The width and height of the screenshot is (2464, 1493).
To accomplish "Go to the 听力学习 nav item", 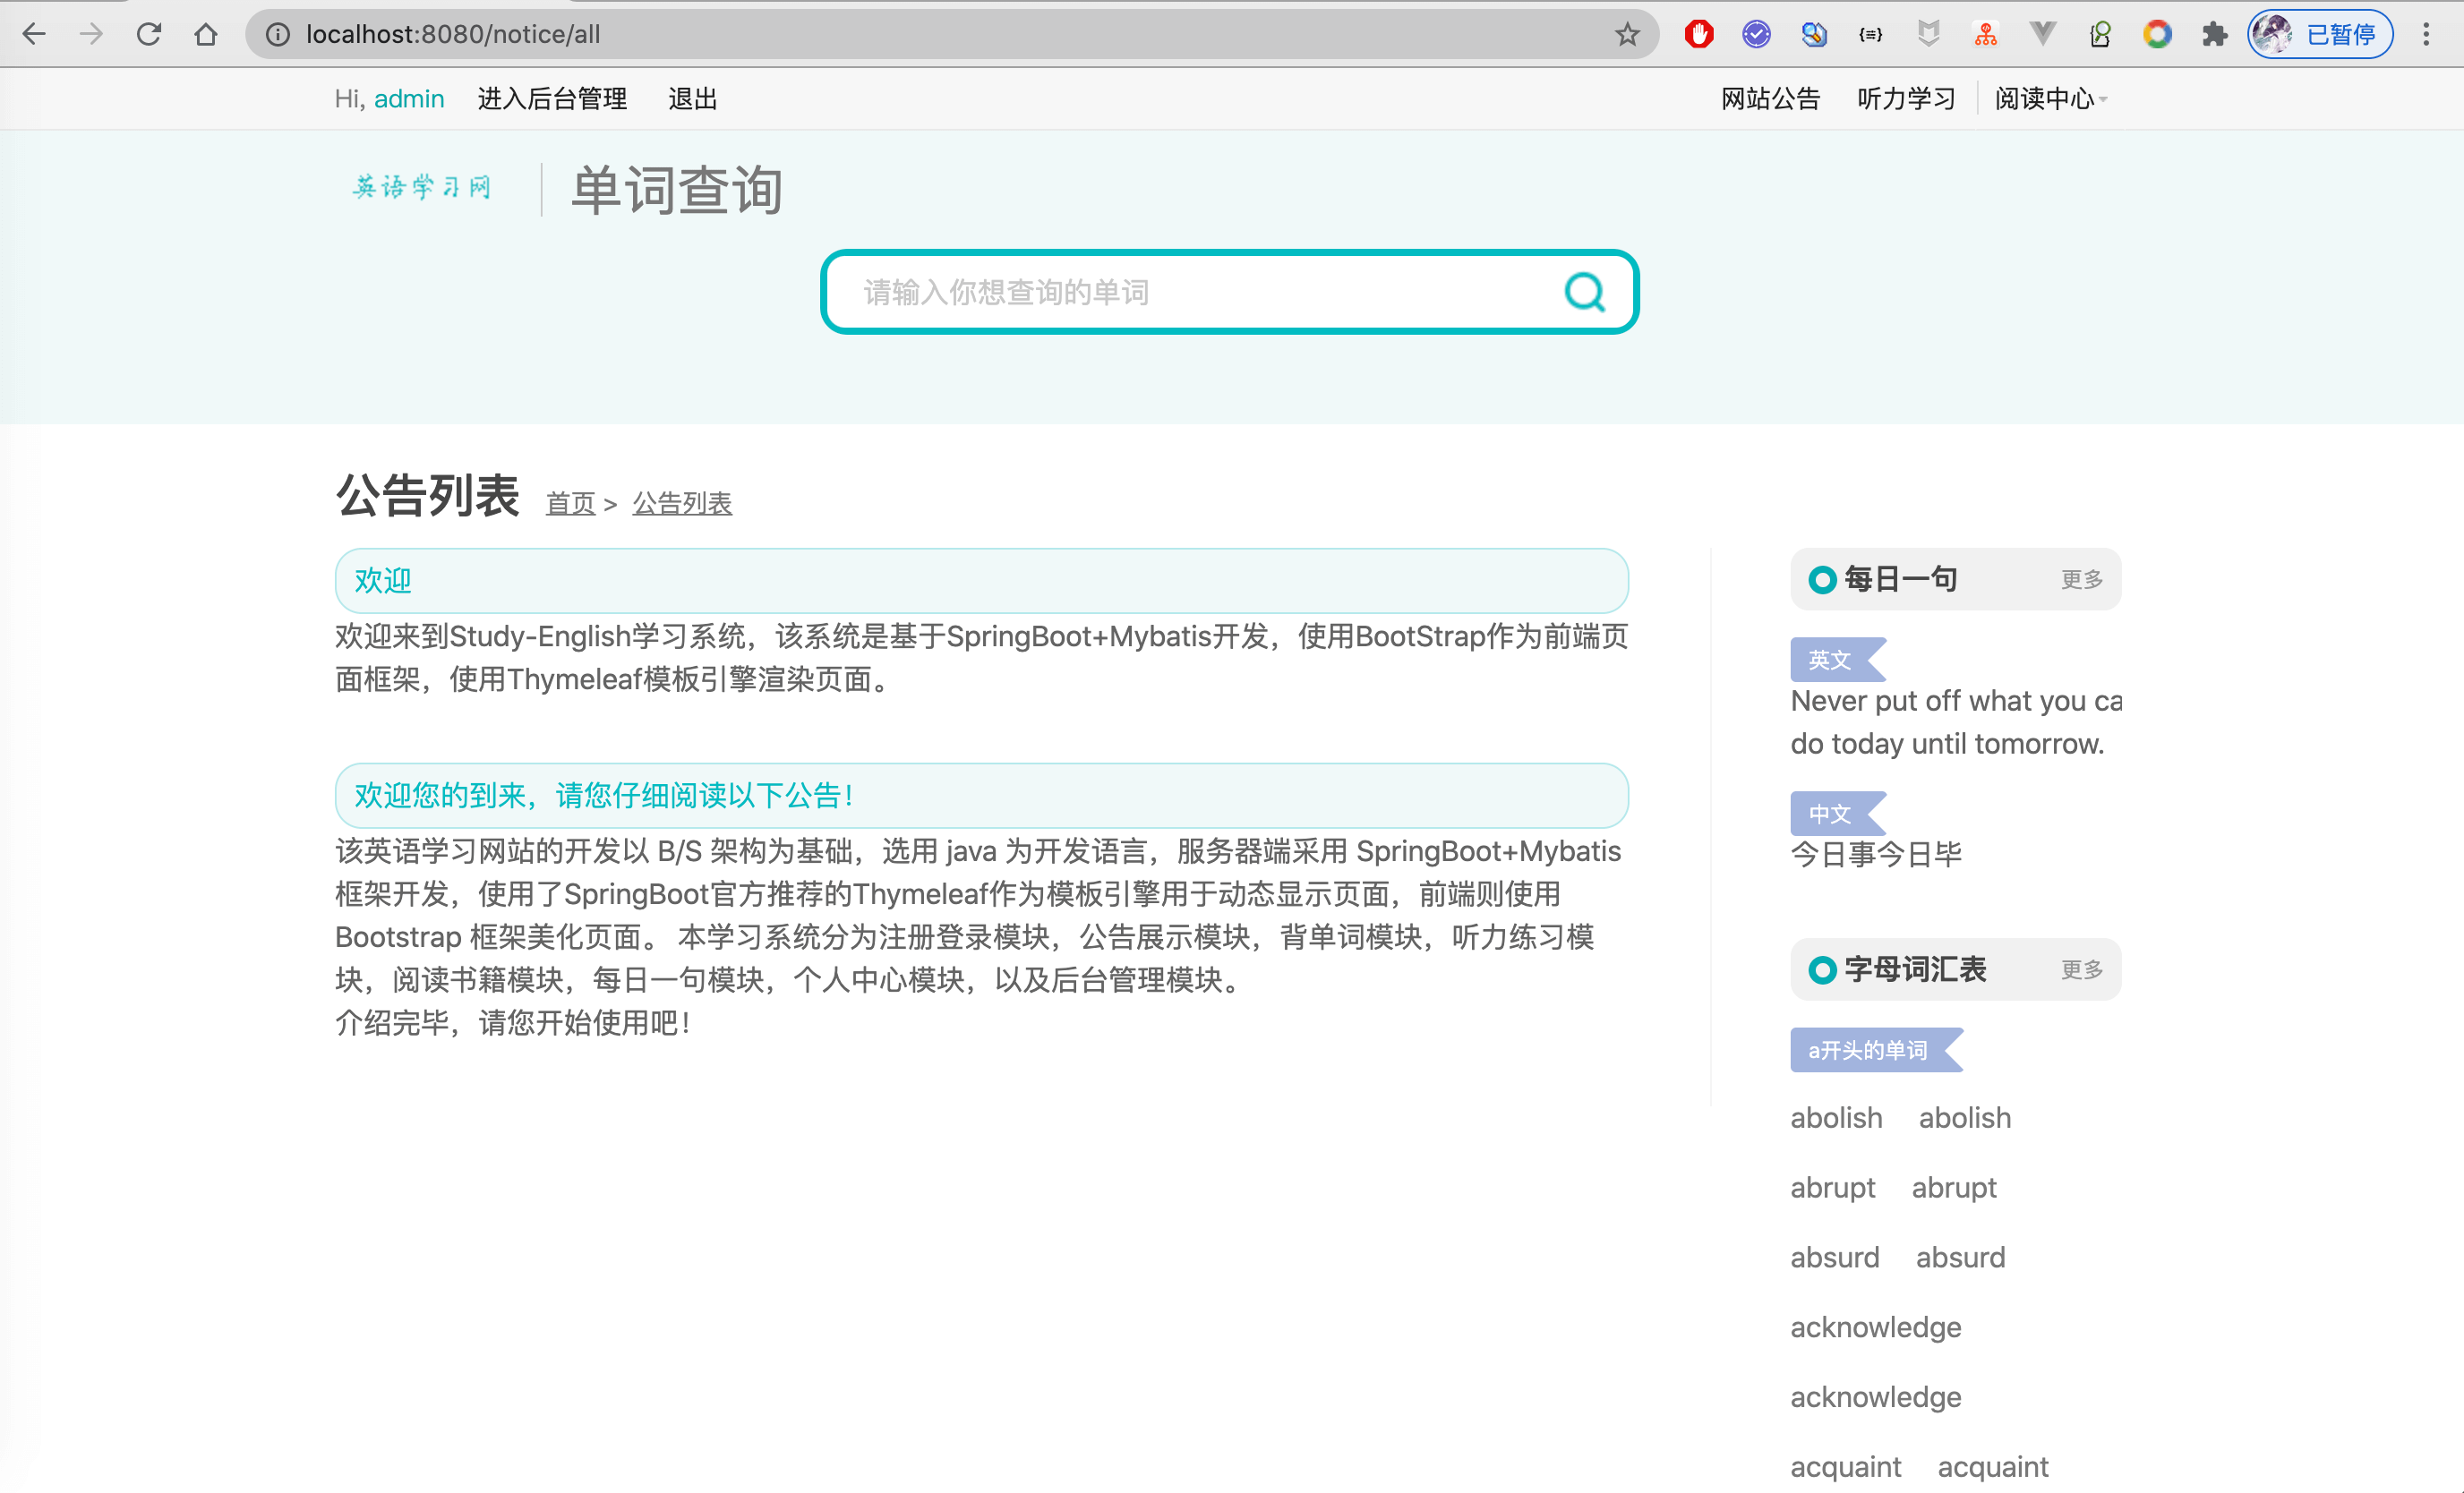I will pos(1906,99).
